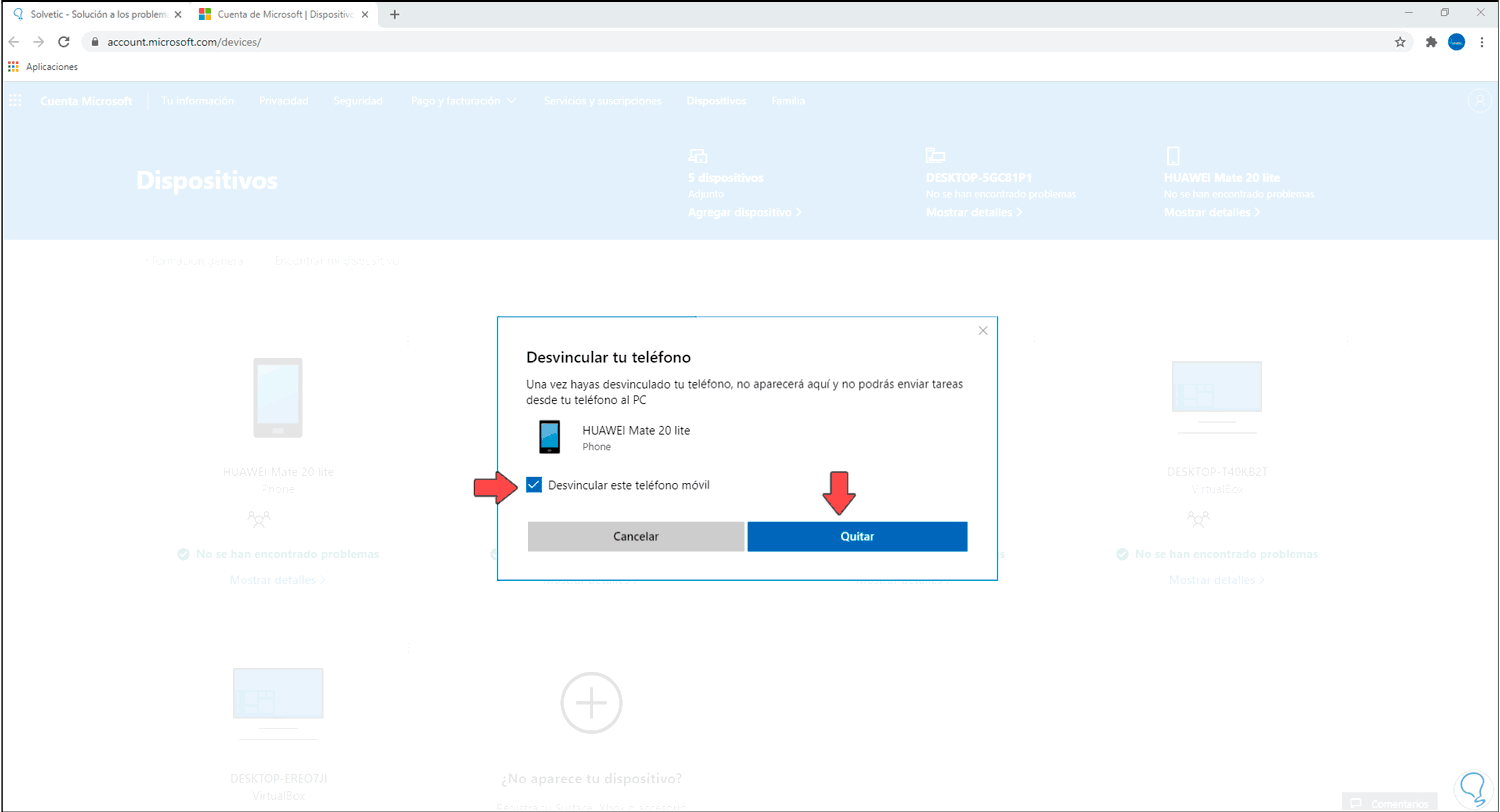Click the PC icon above DESKTOP-5GC81P1
Viewport: 1500px width, 812px height.
click(936, 155)
